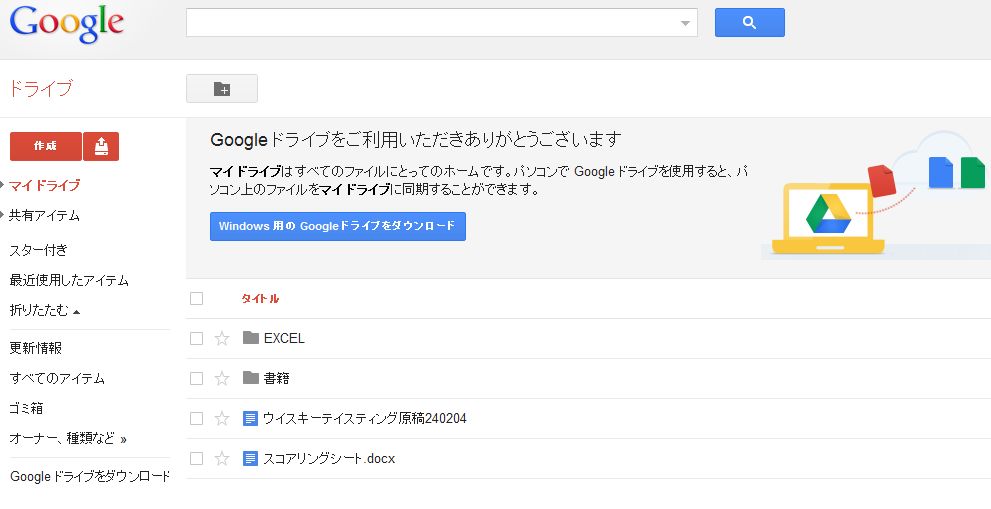
Task: Tick the select-all checkbox beside タイトル
Action: (x=197, y=298)
